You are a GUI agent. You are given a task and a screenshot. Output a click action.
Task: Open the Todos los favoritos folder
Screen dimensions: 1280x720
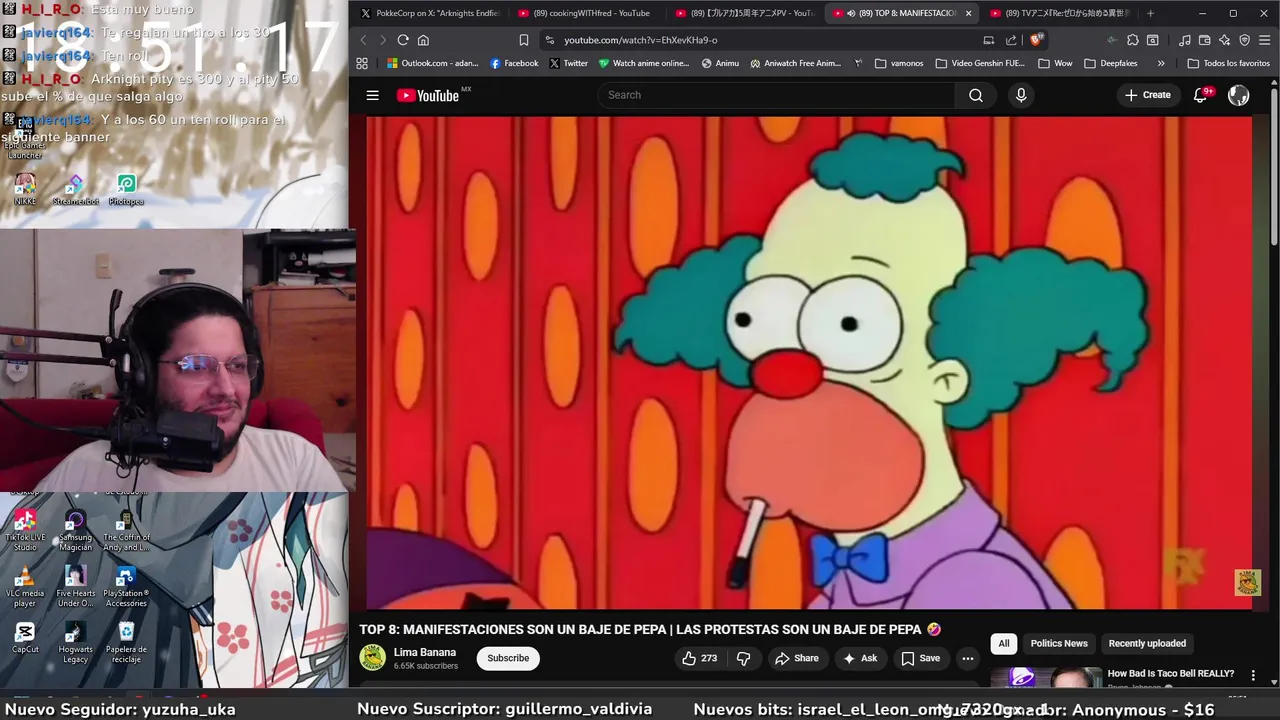(1228, 63)
